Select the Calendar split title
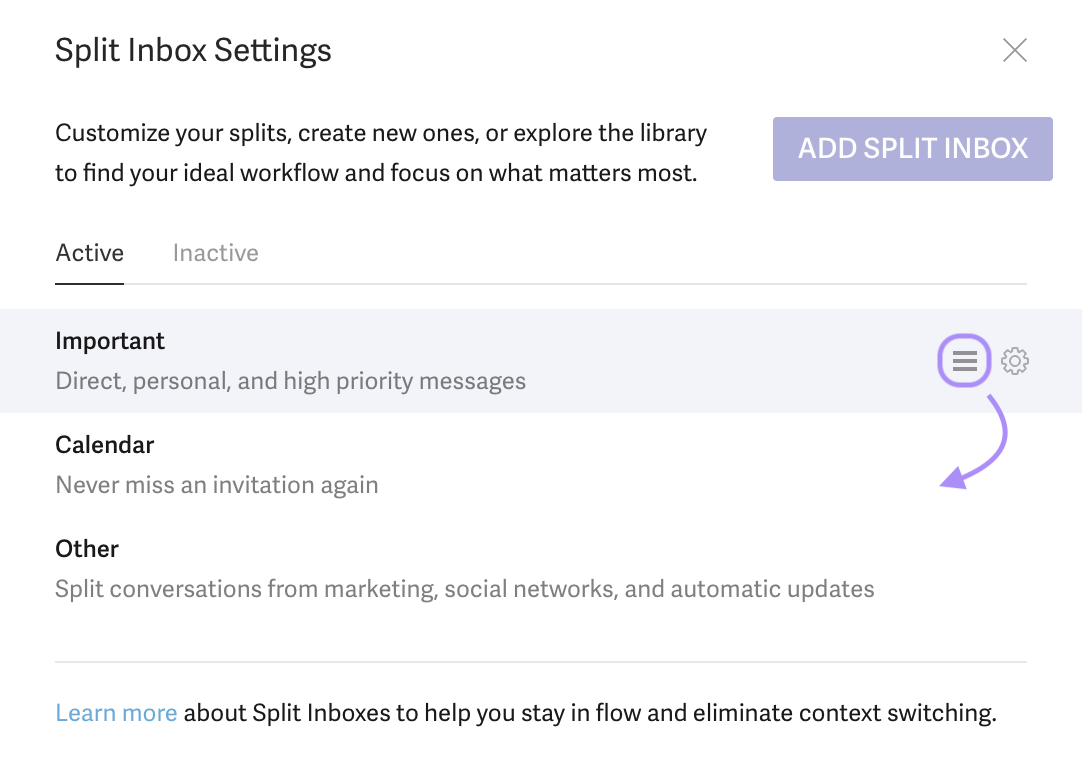 [105, 445]
